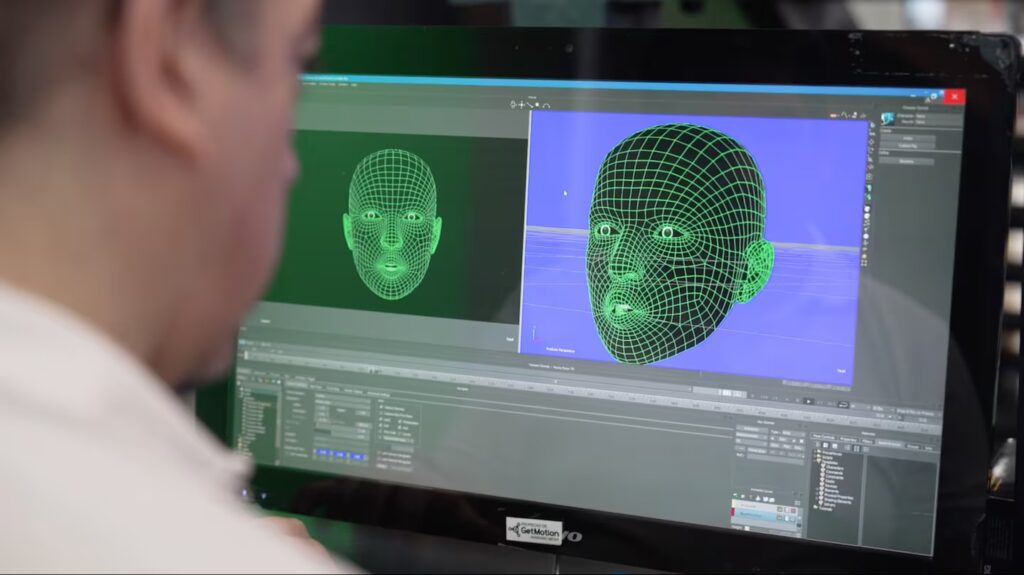The height and width of the screenshot is (575, 1024).
Task: Step one frame forward in transport controls
Action: point(820,402)
